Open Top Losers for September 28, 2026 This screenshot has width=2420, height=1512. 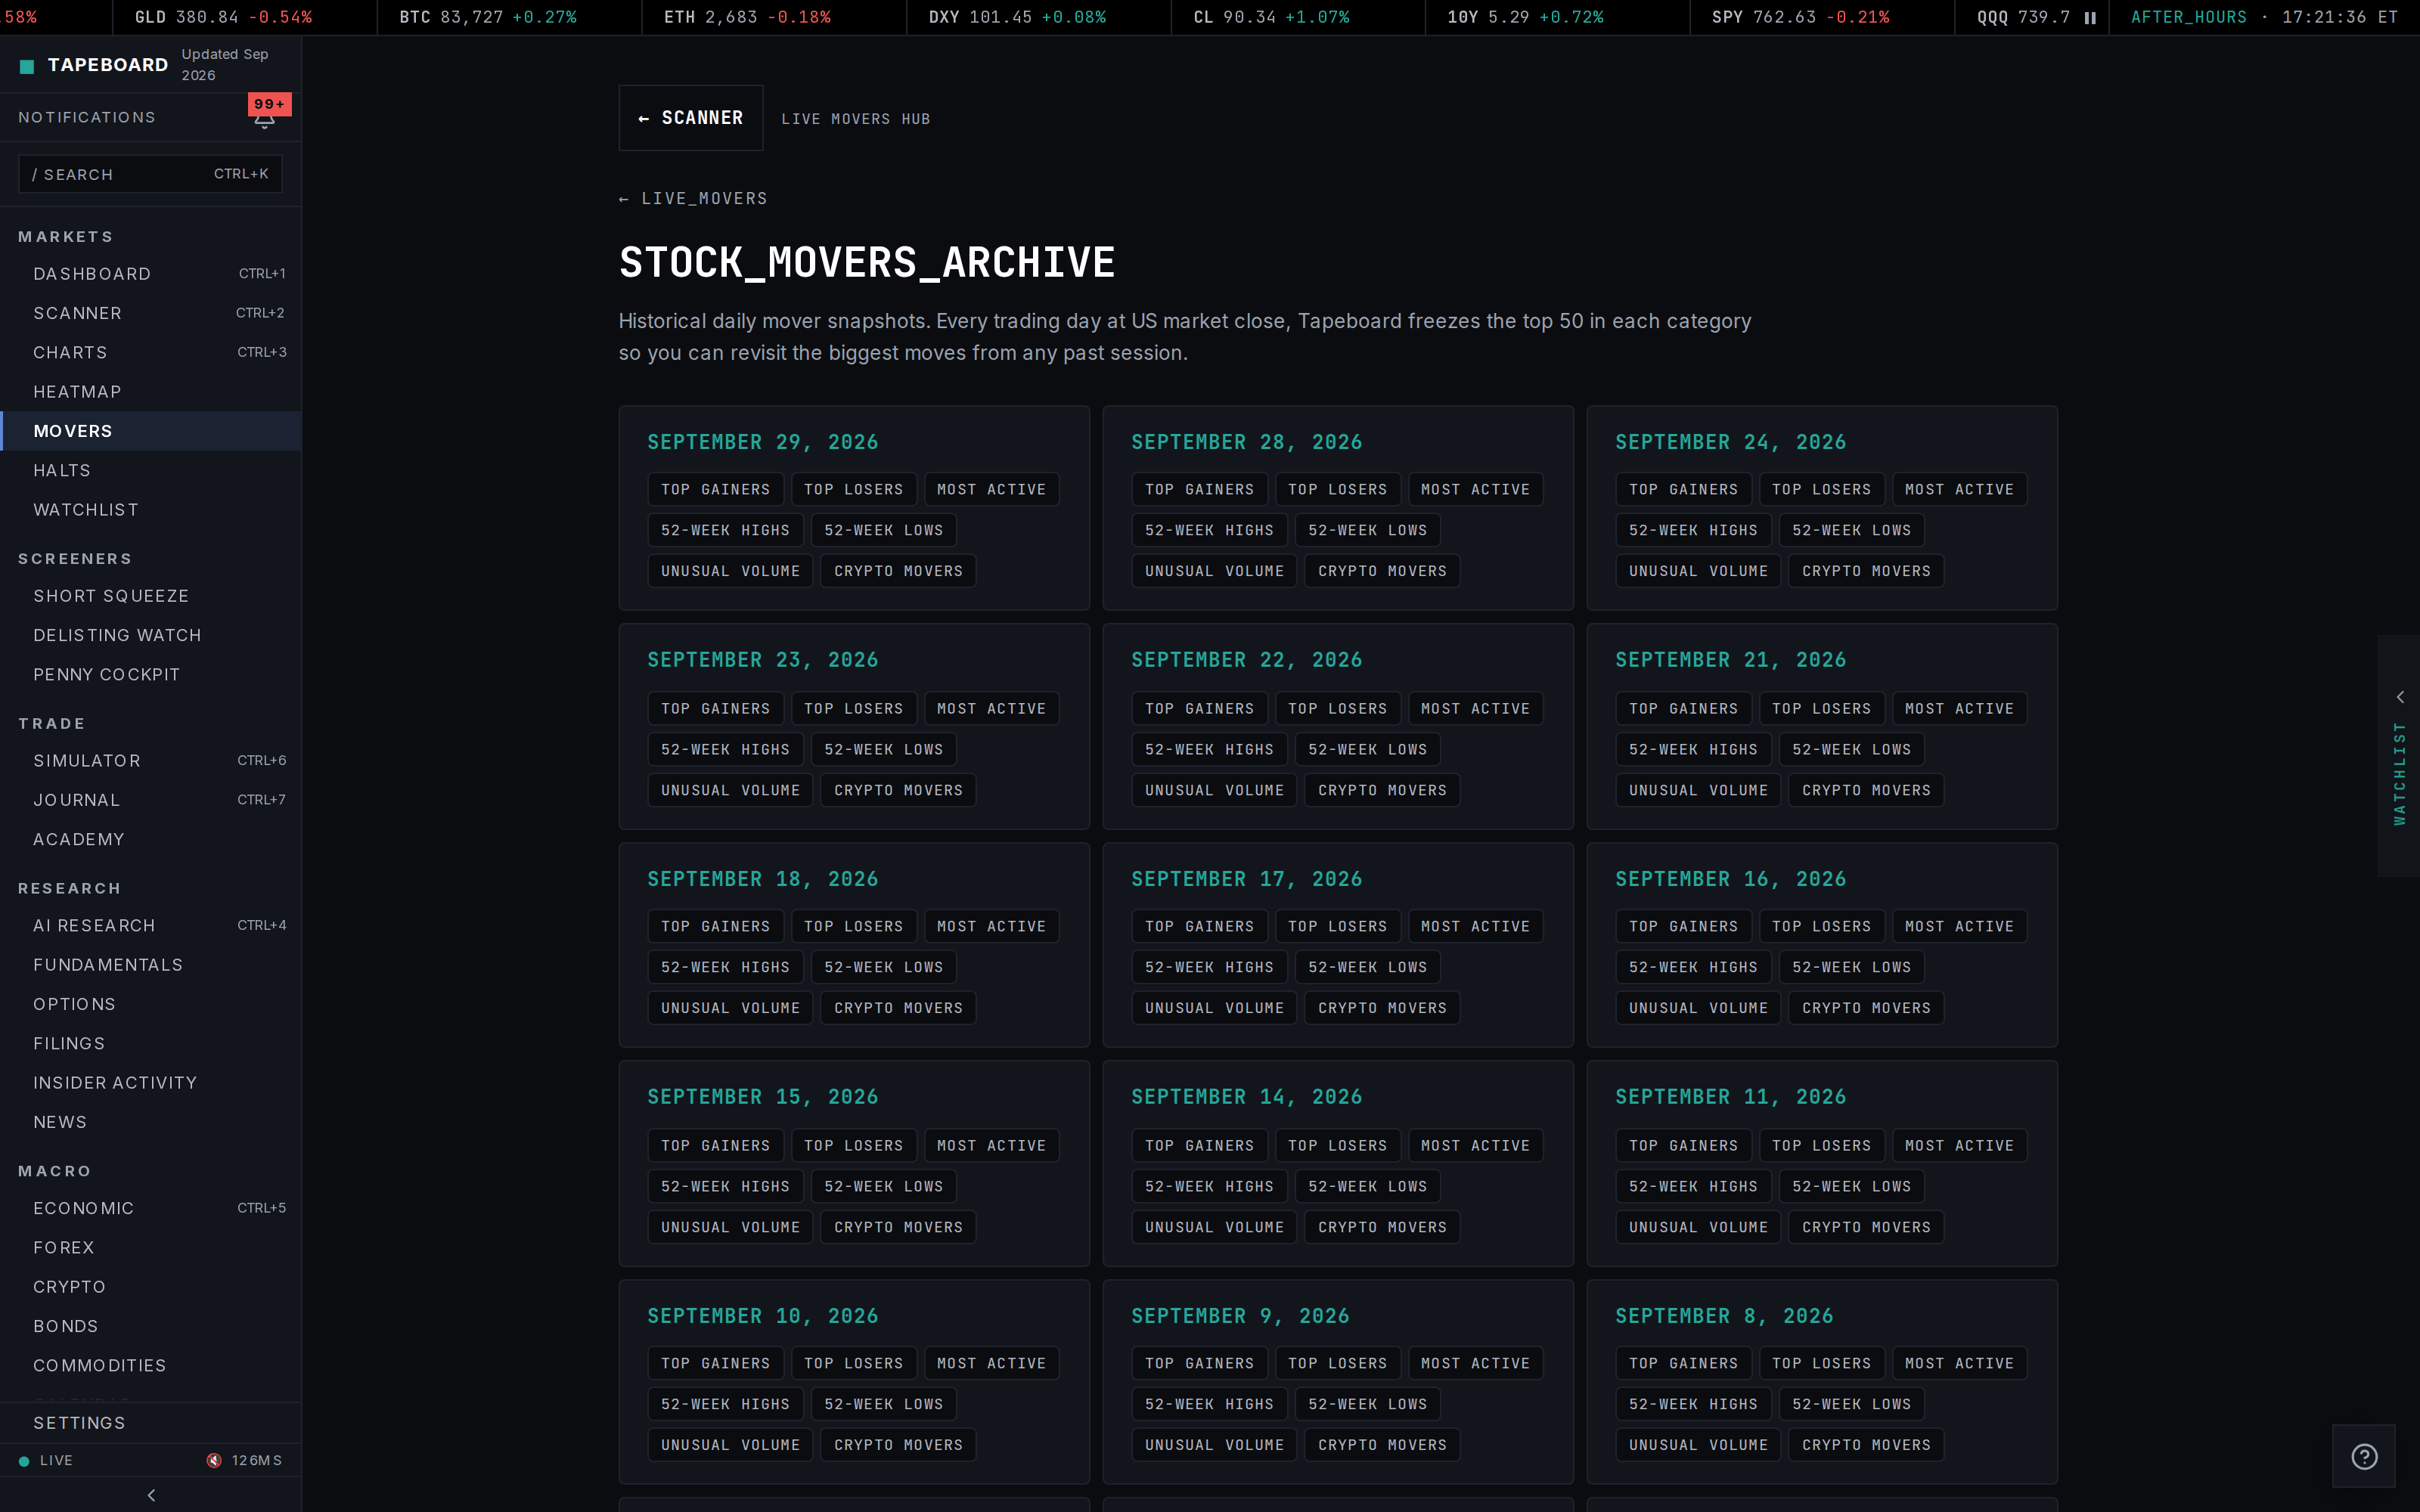tap(1338, 489)
